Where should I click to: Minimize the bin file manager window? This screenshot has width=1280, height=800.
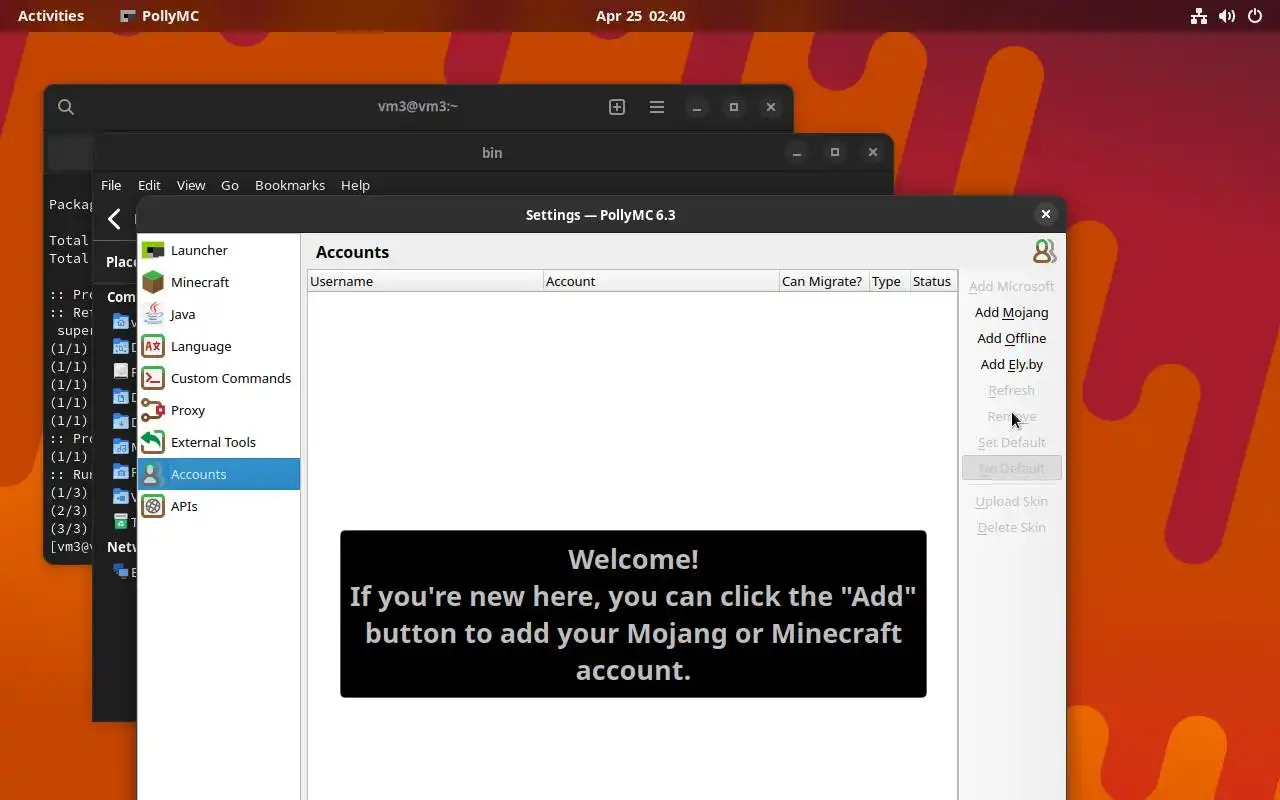(797, 153)
